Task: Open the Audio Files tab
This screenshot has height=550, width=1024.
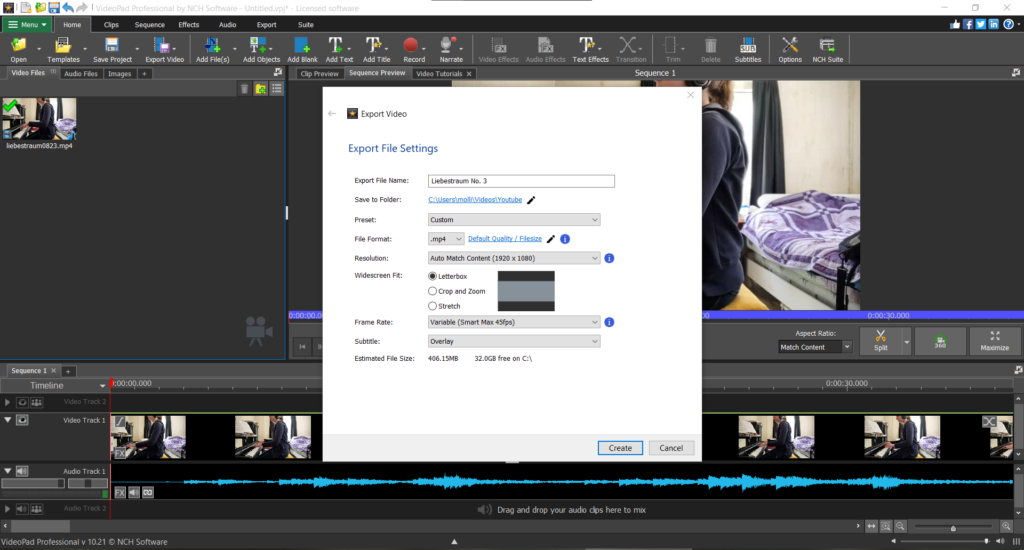Action: [x=80, y=73]
